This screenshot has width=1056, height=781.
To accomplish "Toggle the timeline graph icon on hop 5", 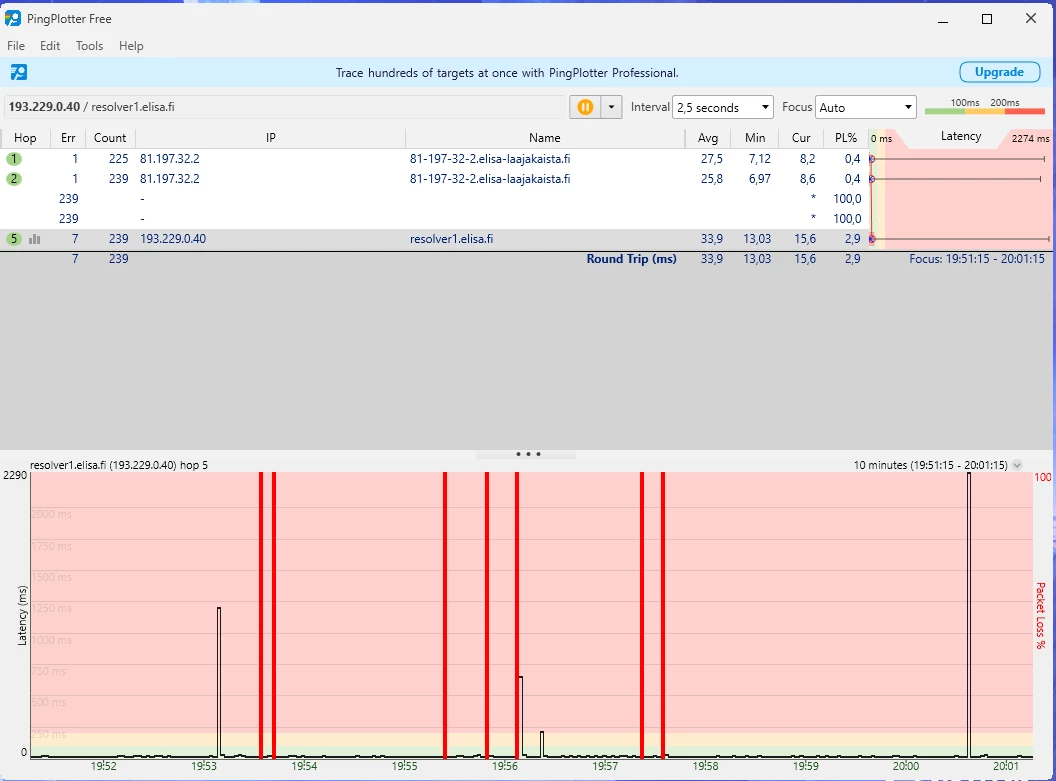I will tap(35, 239).
